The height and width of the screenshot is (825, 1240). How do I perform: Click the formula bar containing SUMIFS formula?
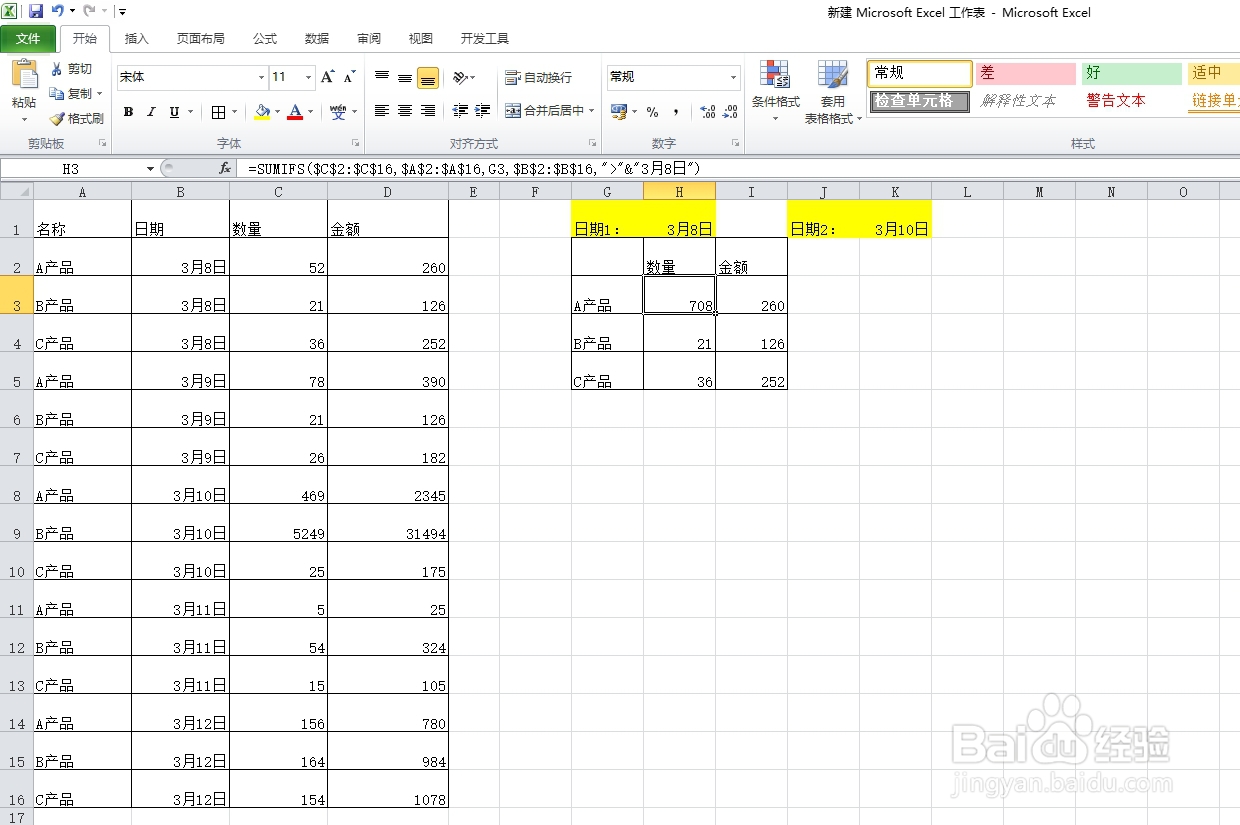[740, 169]
